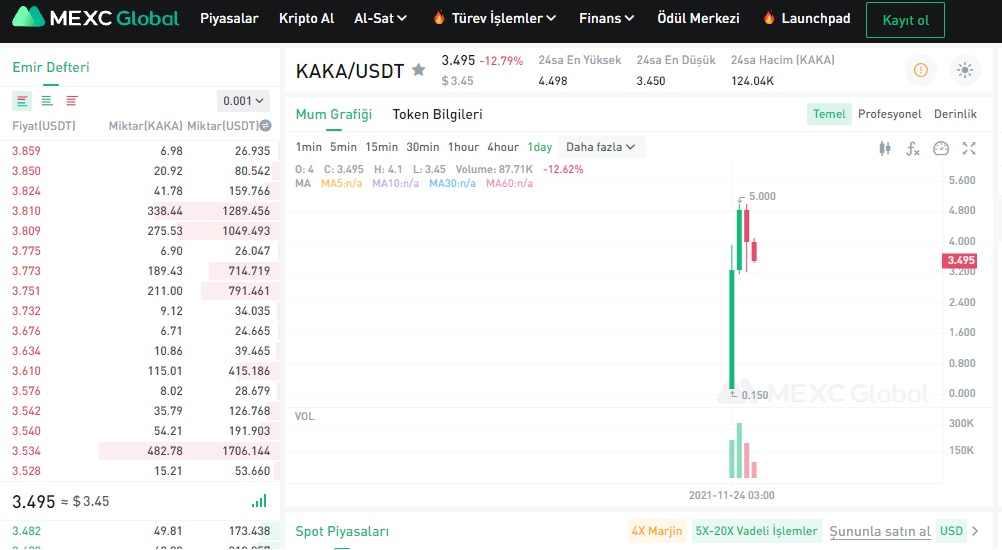Click the Fiyat(USDT) column header

click(x=44, y=126)
